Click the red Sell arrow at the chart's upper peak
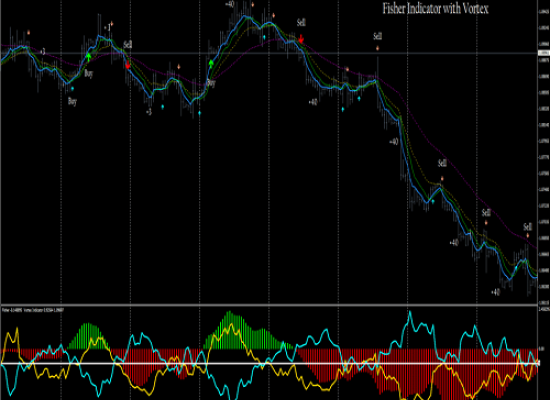Screen dimensions: 550x400 (x=301, y=39)
